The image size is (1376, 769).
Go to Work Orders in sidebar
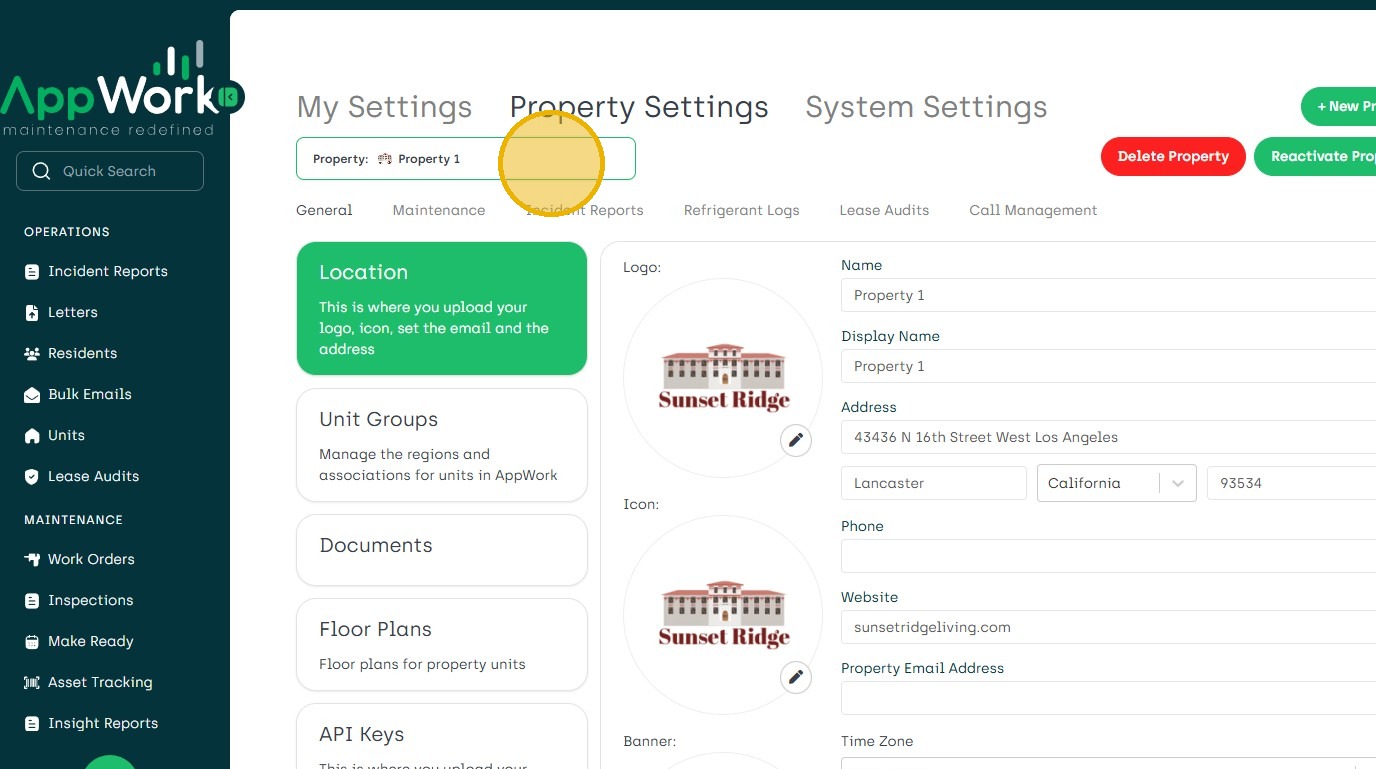coord(91,560)
